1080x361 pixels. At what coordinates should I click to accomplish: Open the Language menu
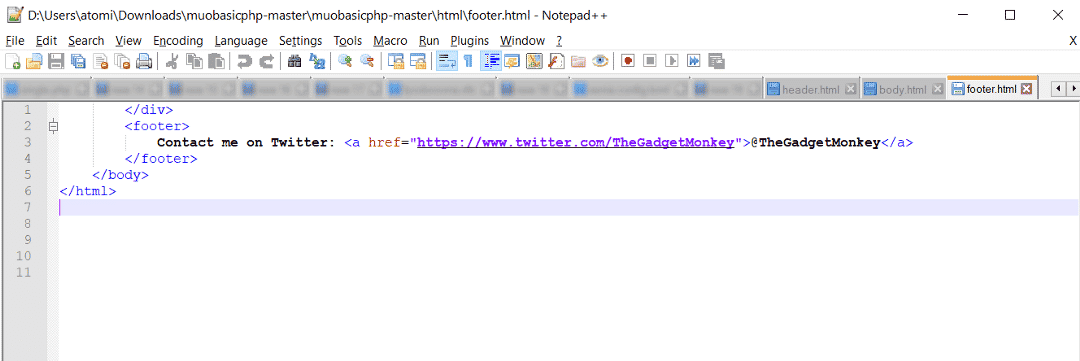pos(240,41)
